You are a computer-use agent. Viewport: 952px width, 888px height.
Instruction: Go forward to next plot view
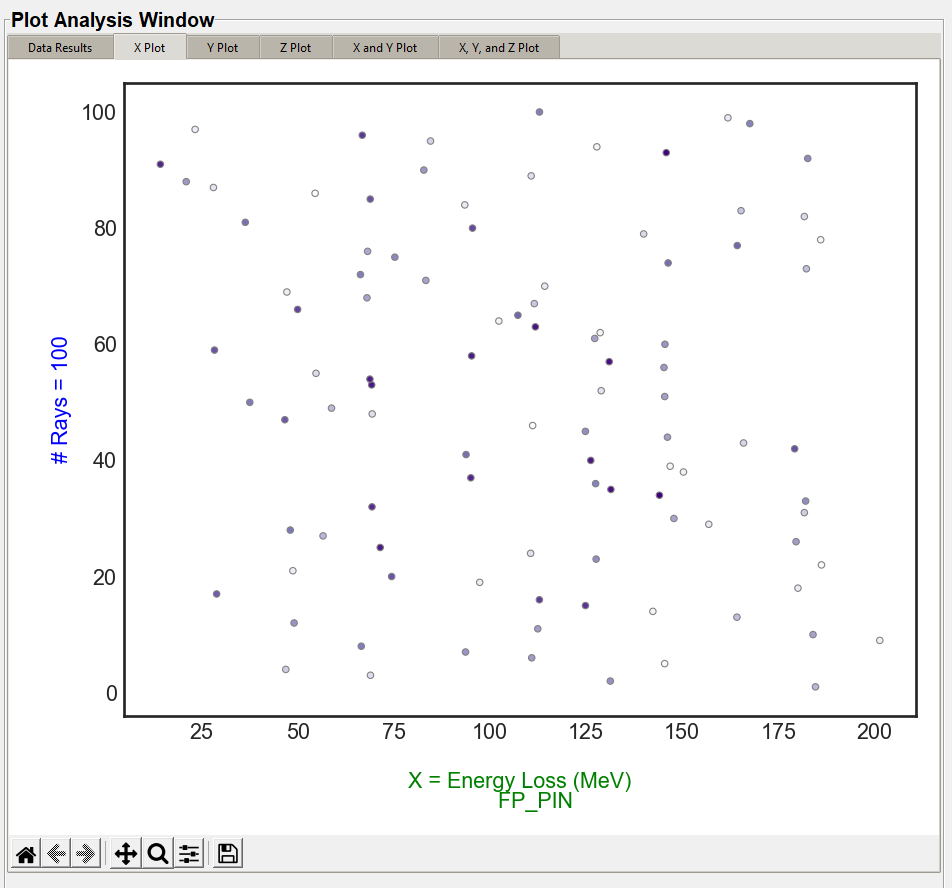click(86, 854)
